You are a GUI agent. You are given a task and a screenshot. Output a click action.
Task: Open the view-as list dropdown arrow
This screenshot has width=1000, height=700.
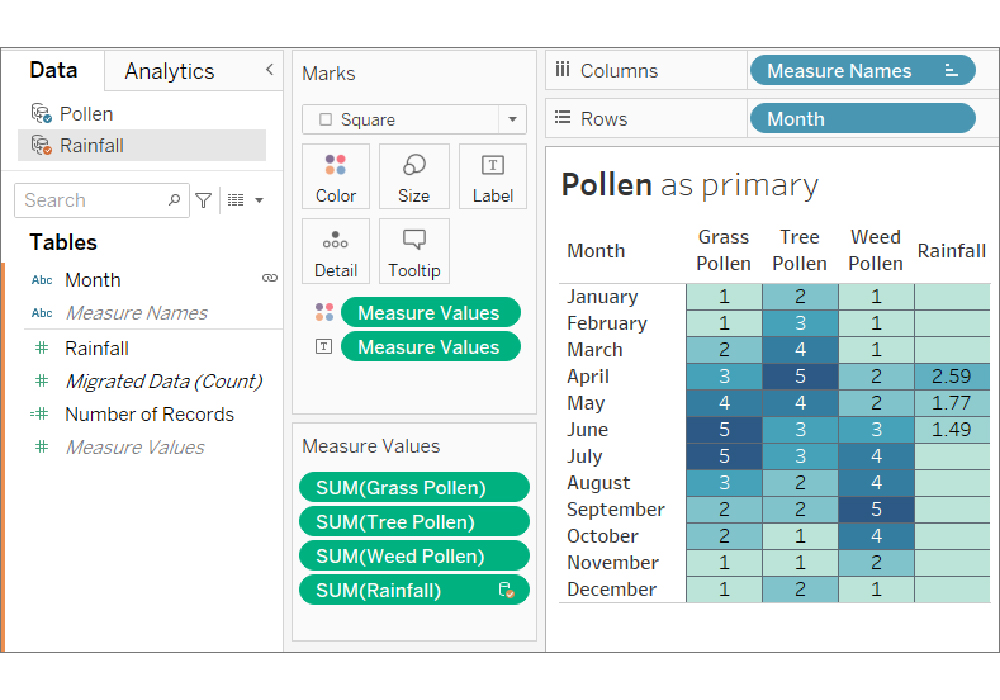pyautogui.click(x=258, y=201)
